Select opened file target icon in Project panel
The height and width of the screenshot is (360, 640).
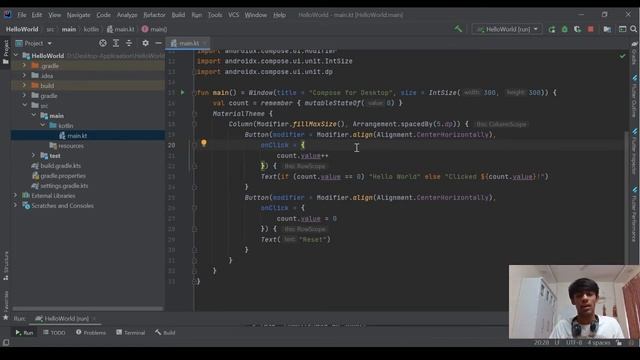click(103, 43)
